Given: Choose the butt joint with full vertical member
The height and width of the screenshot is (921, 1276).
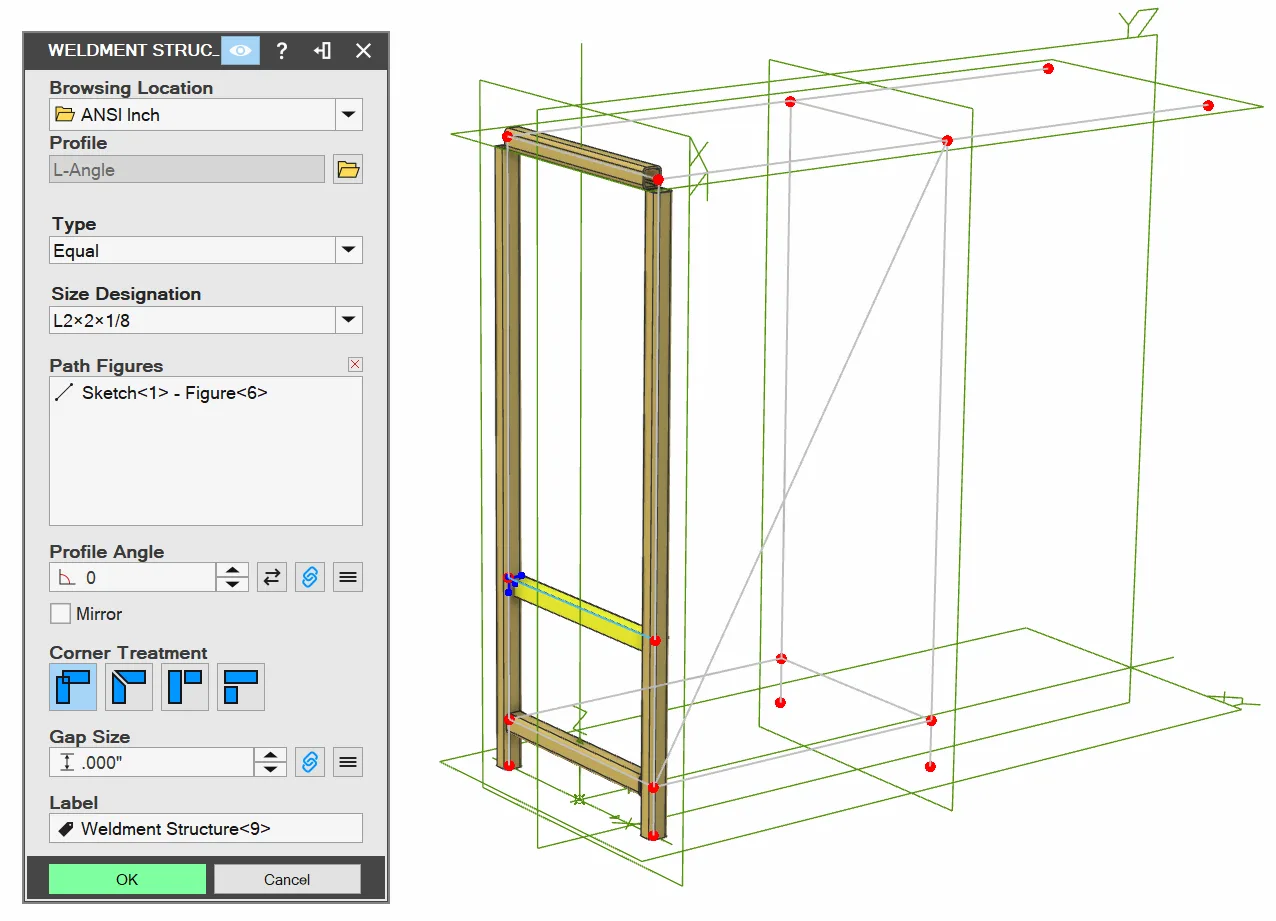Looking at the screenshot, I should tap(185, 687).
